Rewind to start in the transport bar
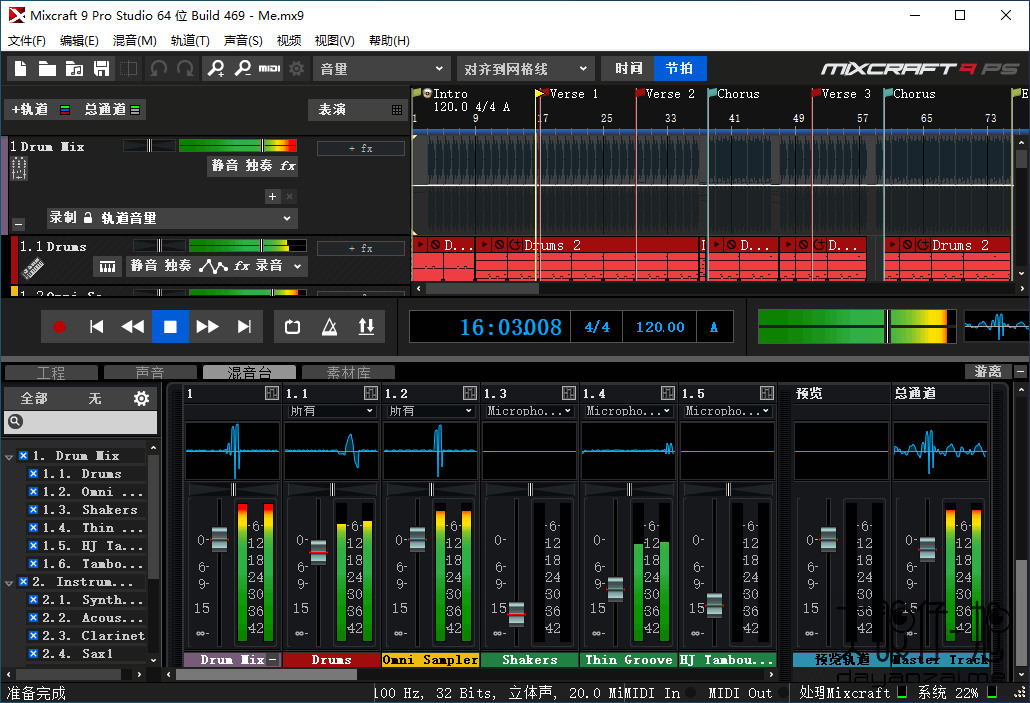Image resolution: width=1030 pixels, height=703 pixels. 97,327
